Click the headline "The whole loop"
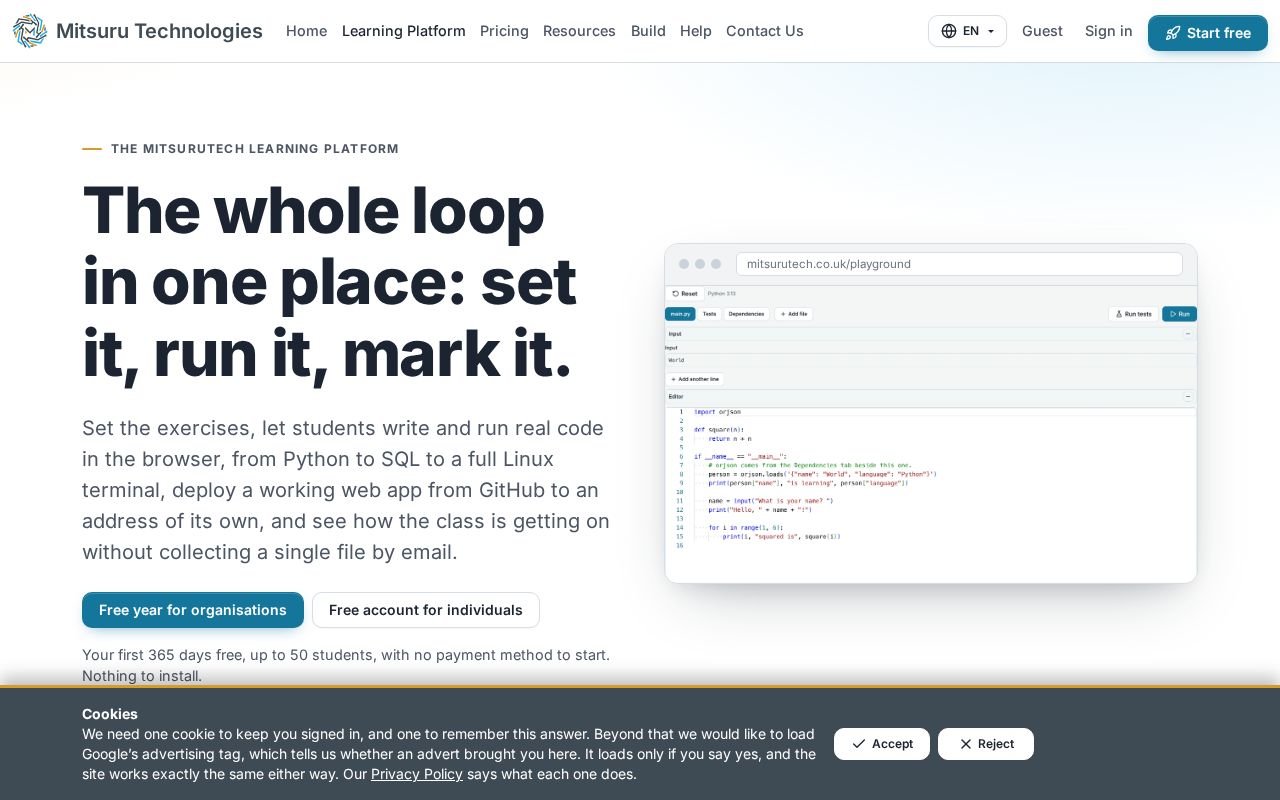Screen dimensions: 1280x800 point(313,210)
